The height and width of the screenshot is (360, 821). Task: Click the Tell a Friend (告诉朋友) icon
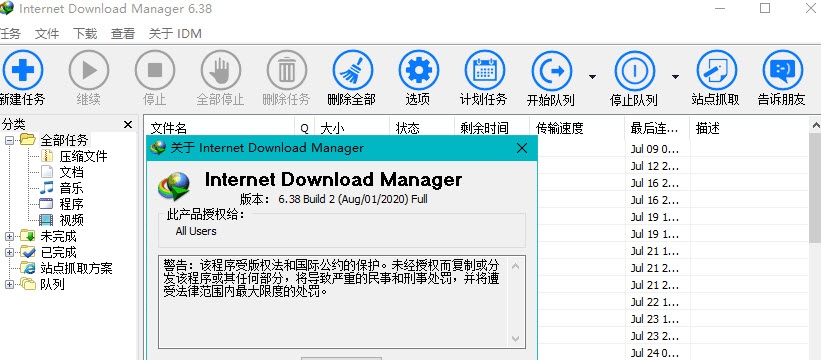click(782, 70)
